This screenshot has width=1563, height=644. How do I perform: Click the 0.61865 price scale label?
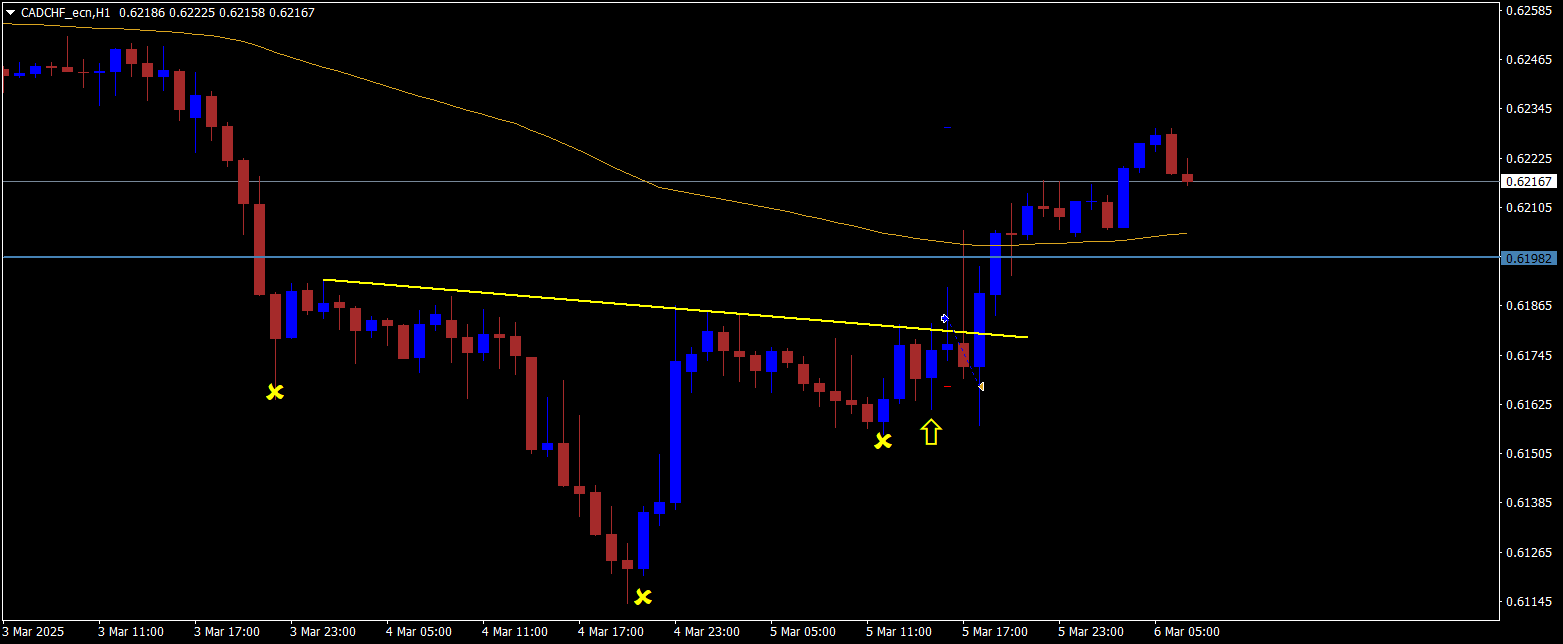[1527, 306]
